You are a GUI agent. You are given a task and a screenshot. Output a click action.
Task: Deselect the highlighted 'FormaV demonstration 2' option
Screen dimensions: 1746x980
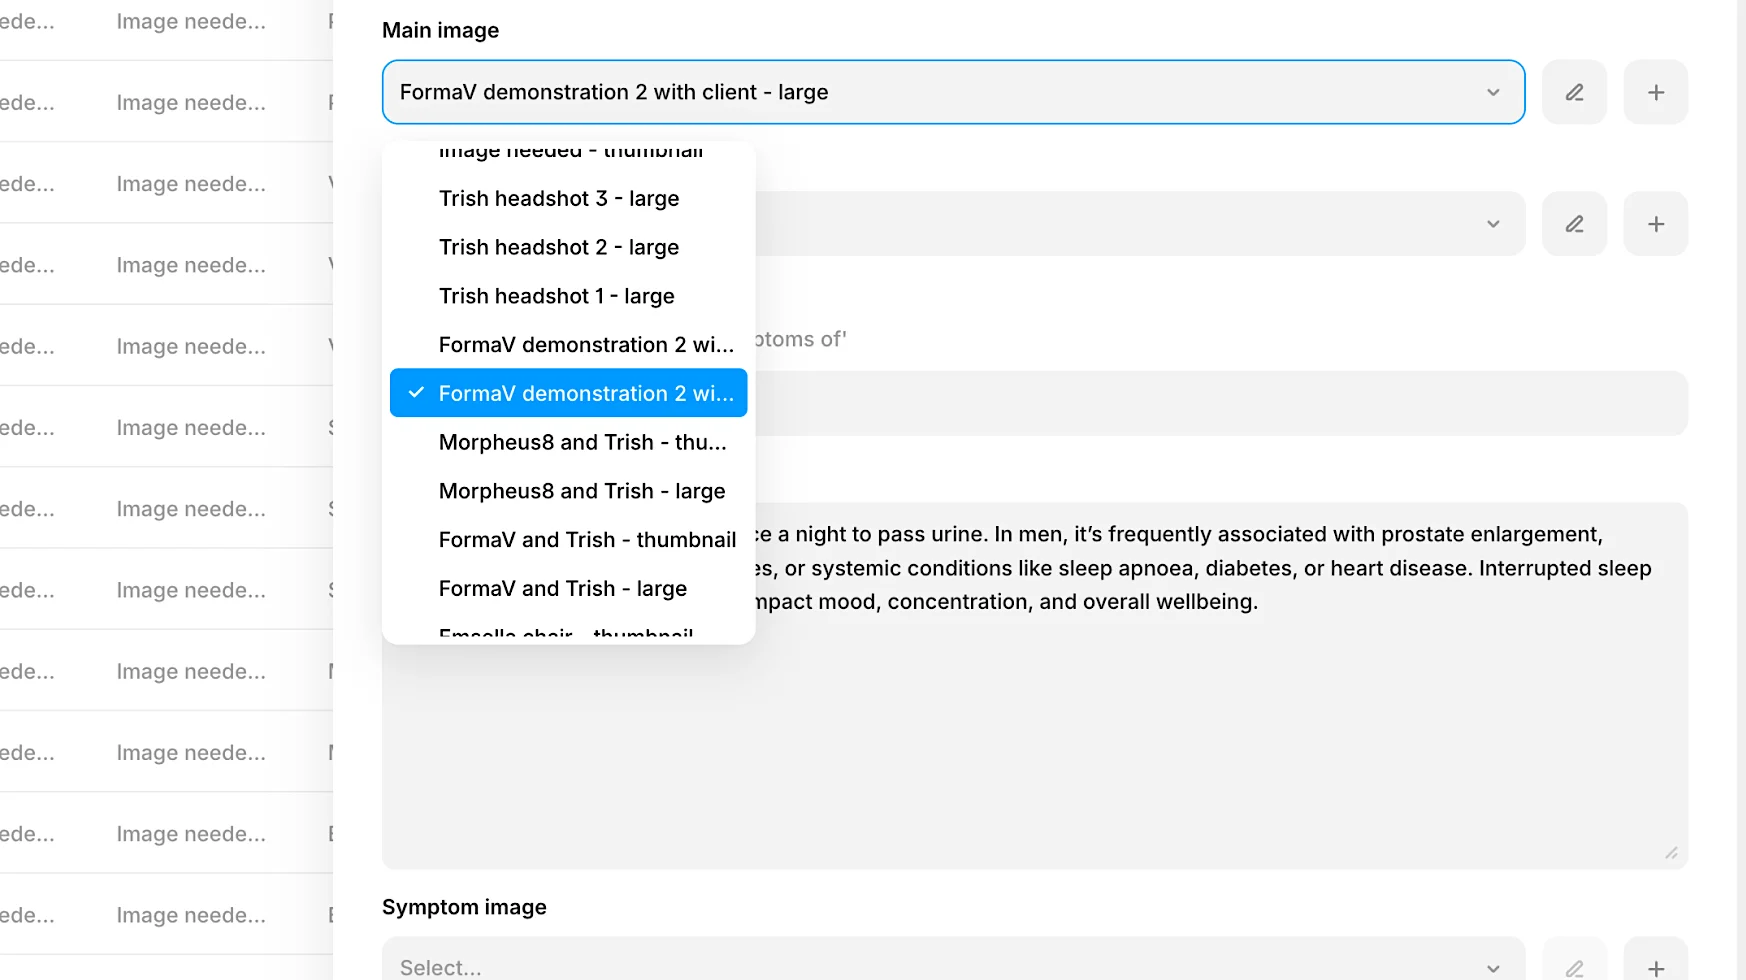click(585, 393)
